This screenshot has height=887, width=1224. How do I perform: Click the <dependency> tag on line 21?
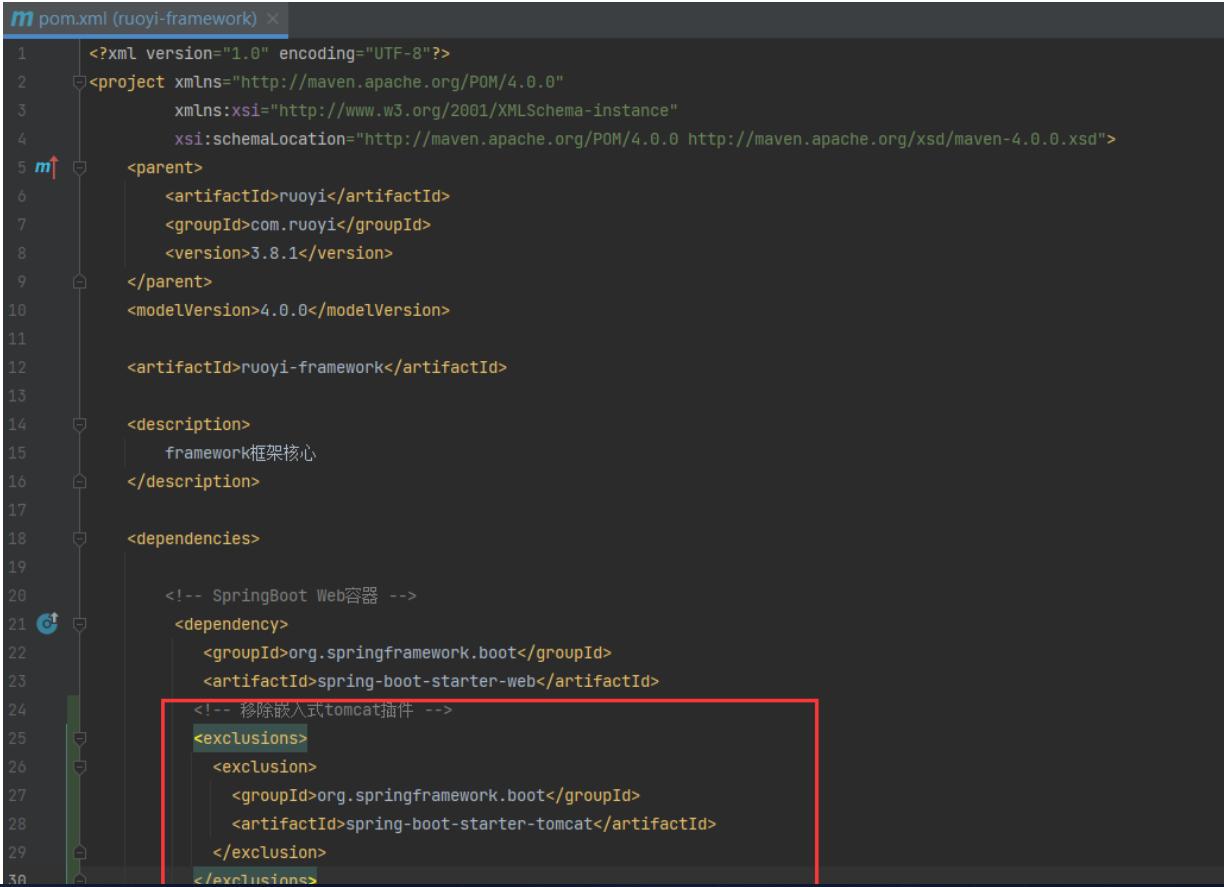point(231,624)
